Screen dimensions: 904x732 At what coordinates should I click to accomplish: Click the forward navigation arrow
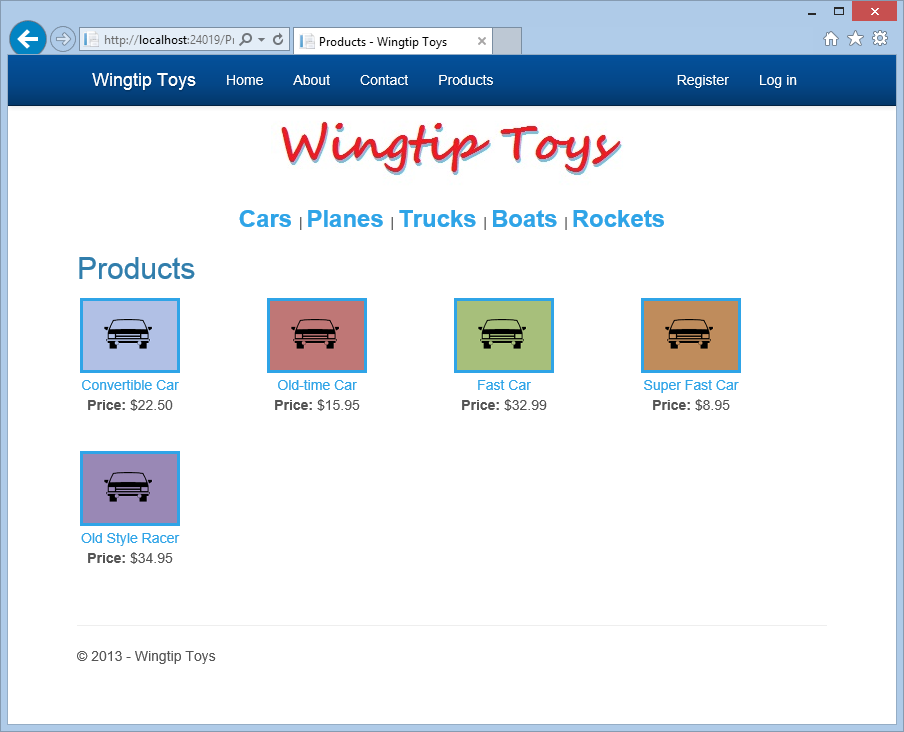pyautogui.click(x=62, y=38)
